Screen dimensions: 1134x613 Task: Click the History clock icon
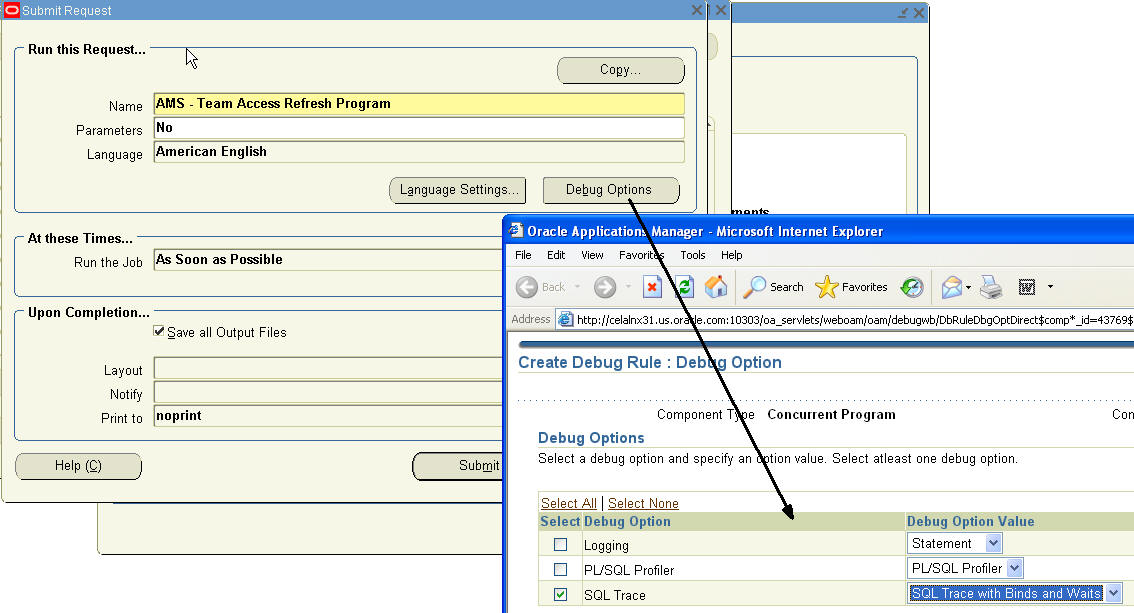click(912, 287)
